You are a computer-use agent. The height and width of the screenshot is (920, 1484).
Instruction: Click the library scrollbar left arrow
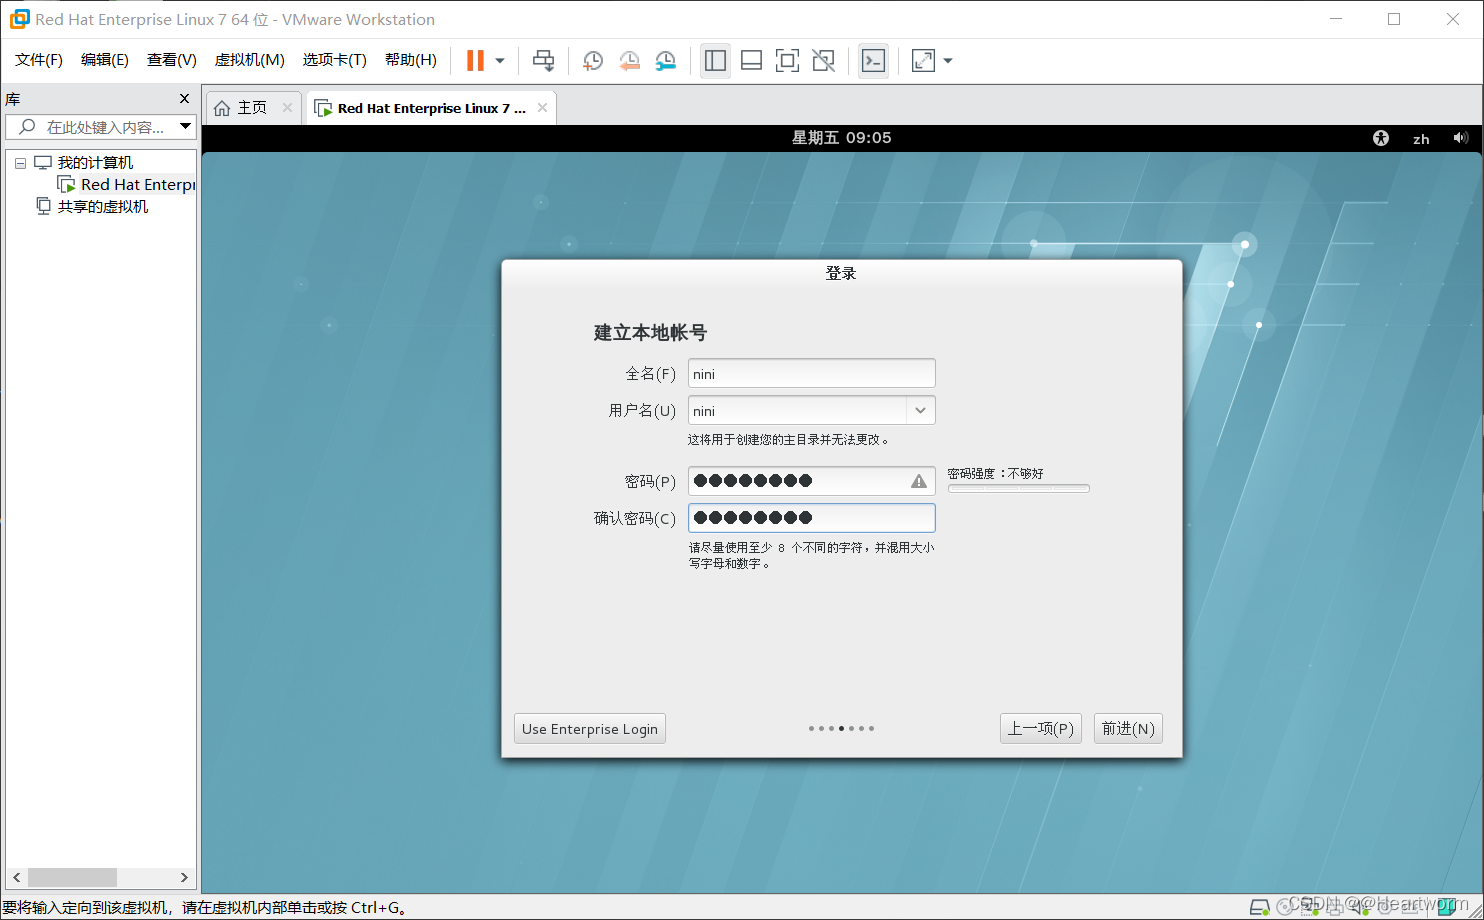click(17, 877)
